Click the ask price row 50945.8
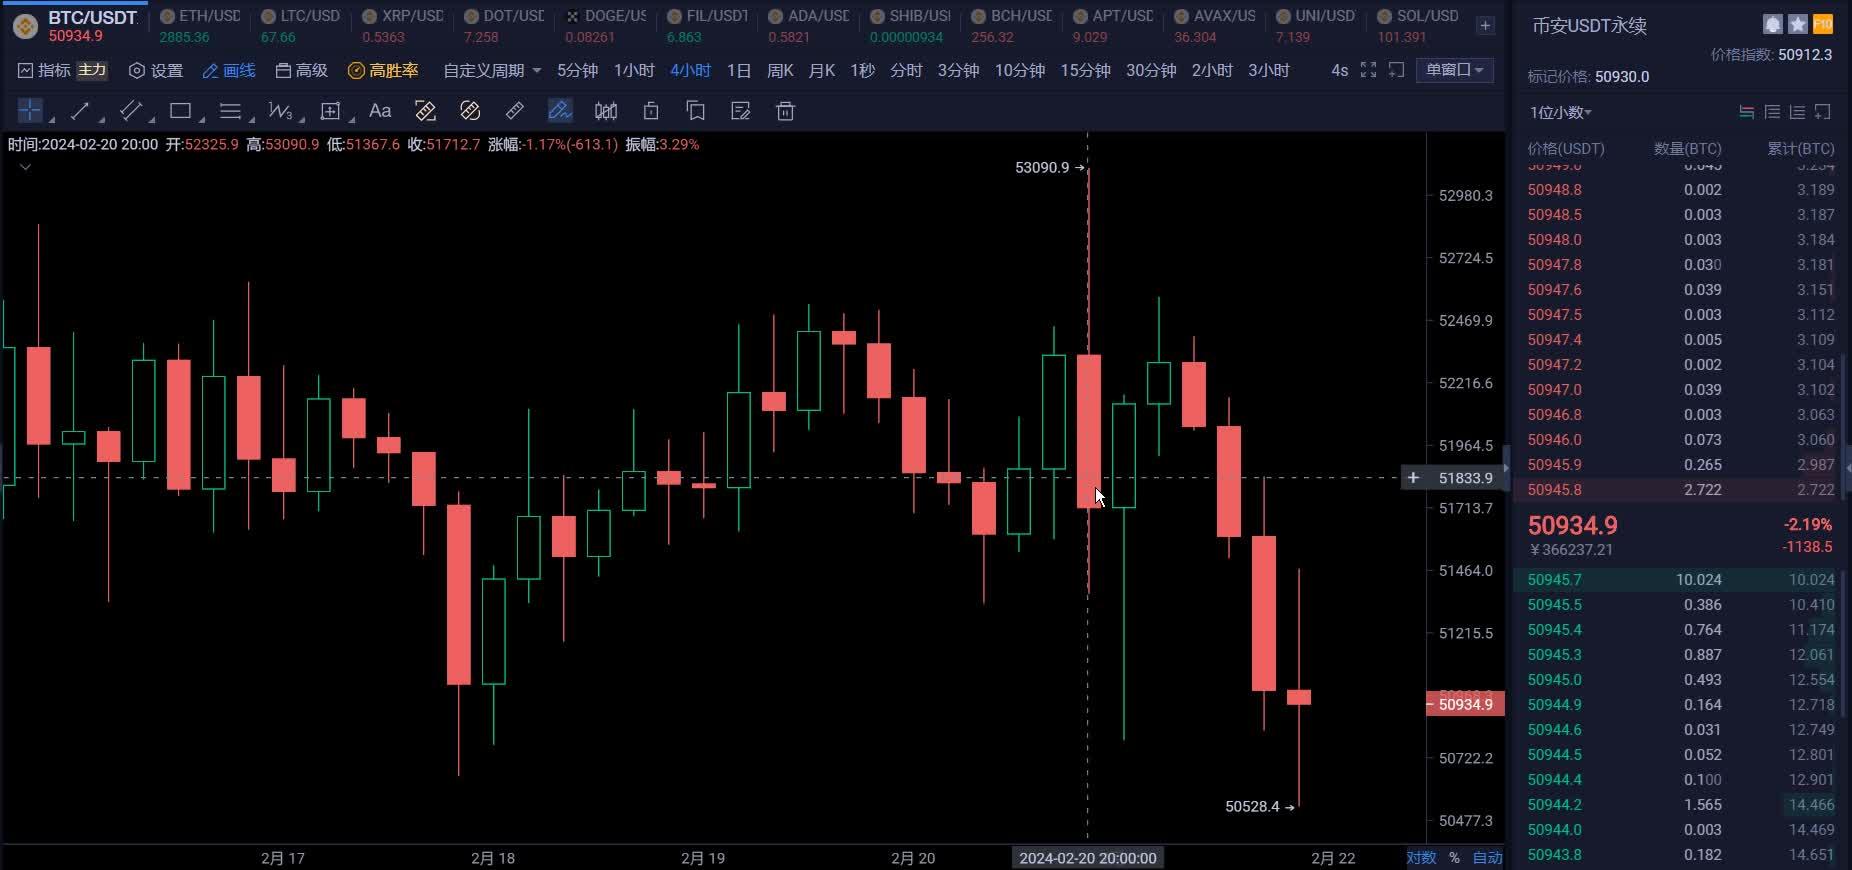Image resolution: width=1852 pixels, height=870 pixels. [1680, 490]
